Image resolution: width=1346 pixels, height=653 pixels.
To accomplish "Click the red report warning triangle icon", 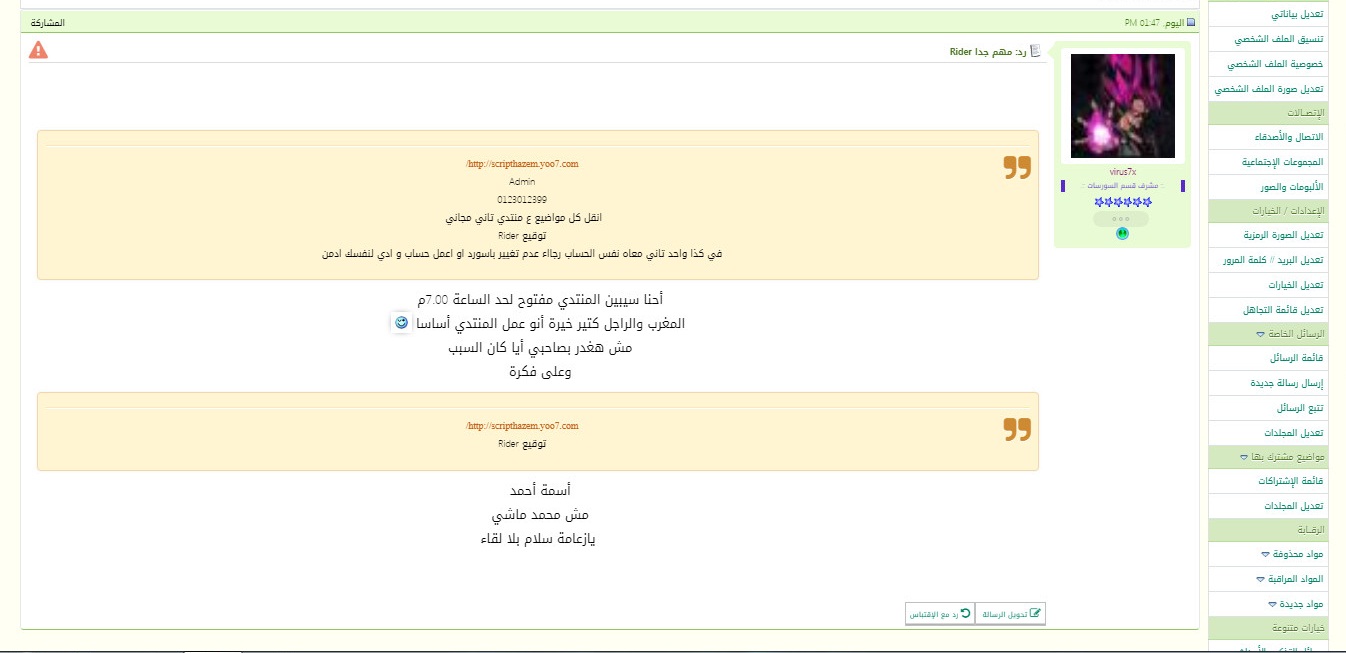I will 38,50.
